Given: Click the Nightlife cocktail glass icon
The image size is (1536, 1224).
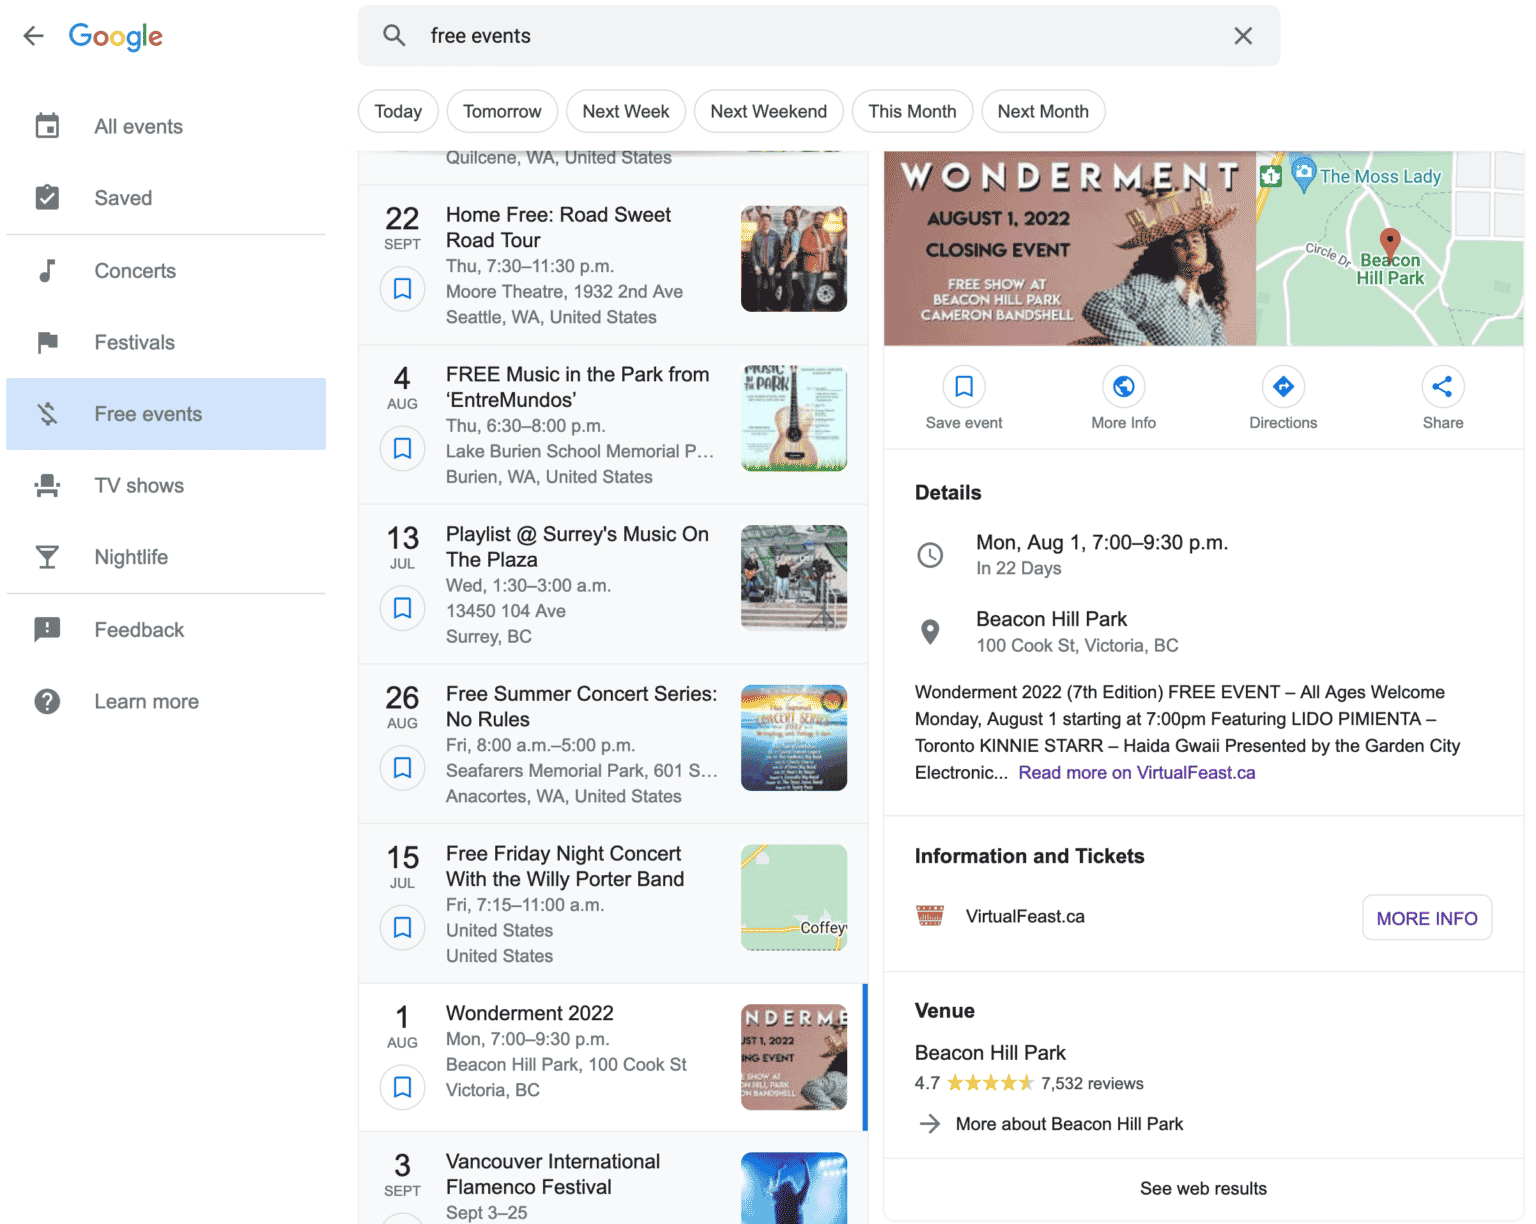Looking at the screenshot, I should click(47, 557).
